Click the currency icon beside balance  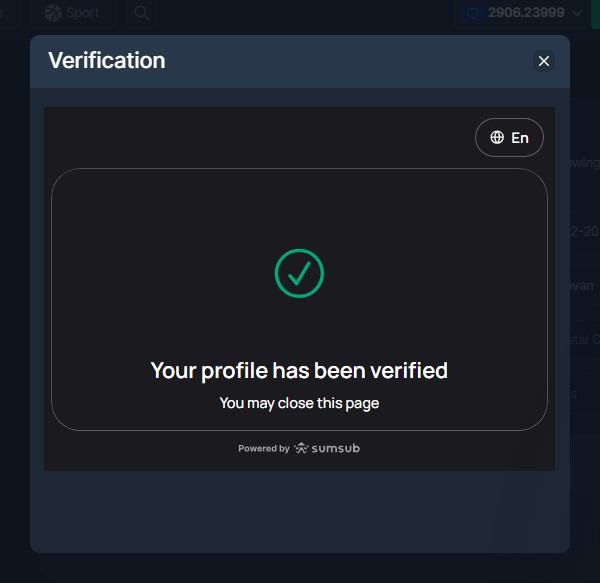click(x=473, y=13)
